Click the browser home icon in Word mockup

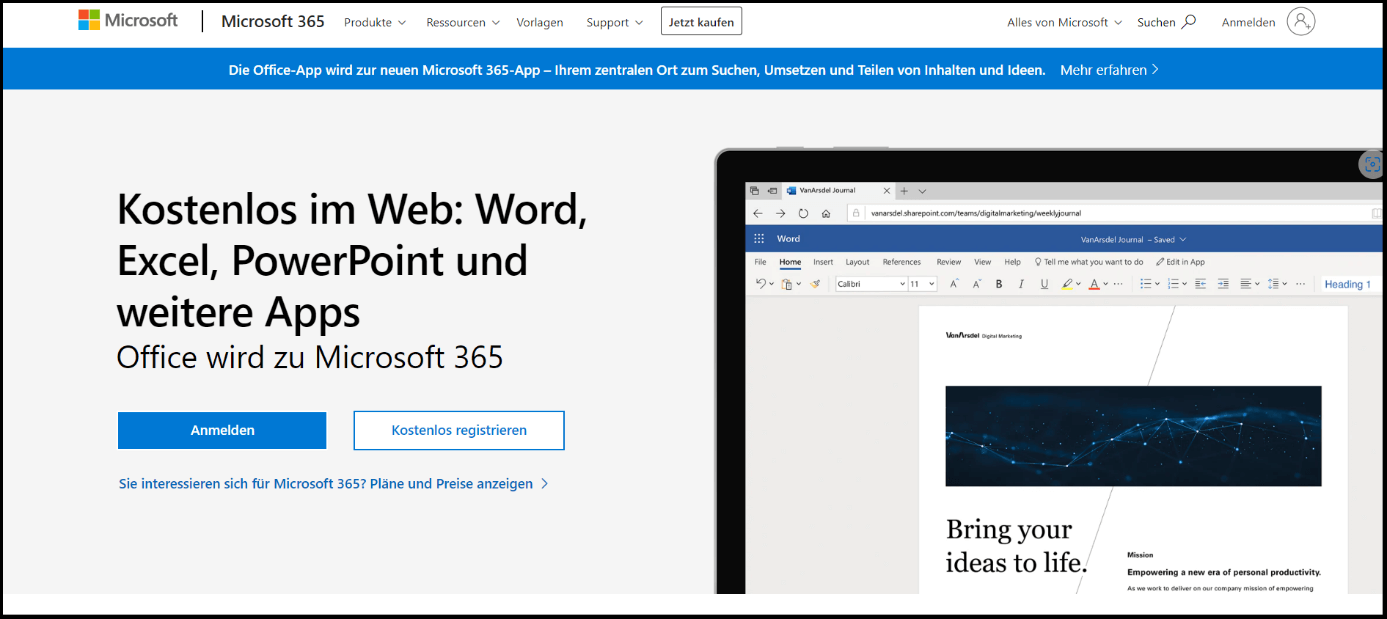tap(826, 213)
